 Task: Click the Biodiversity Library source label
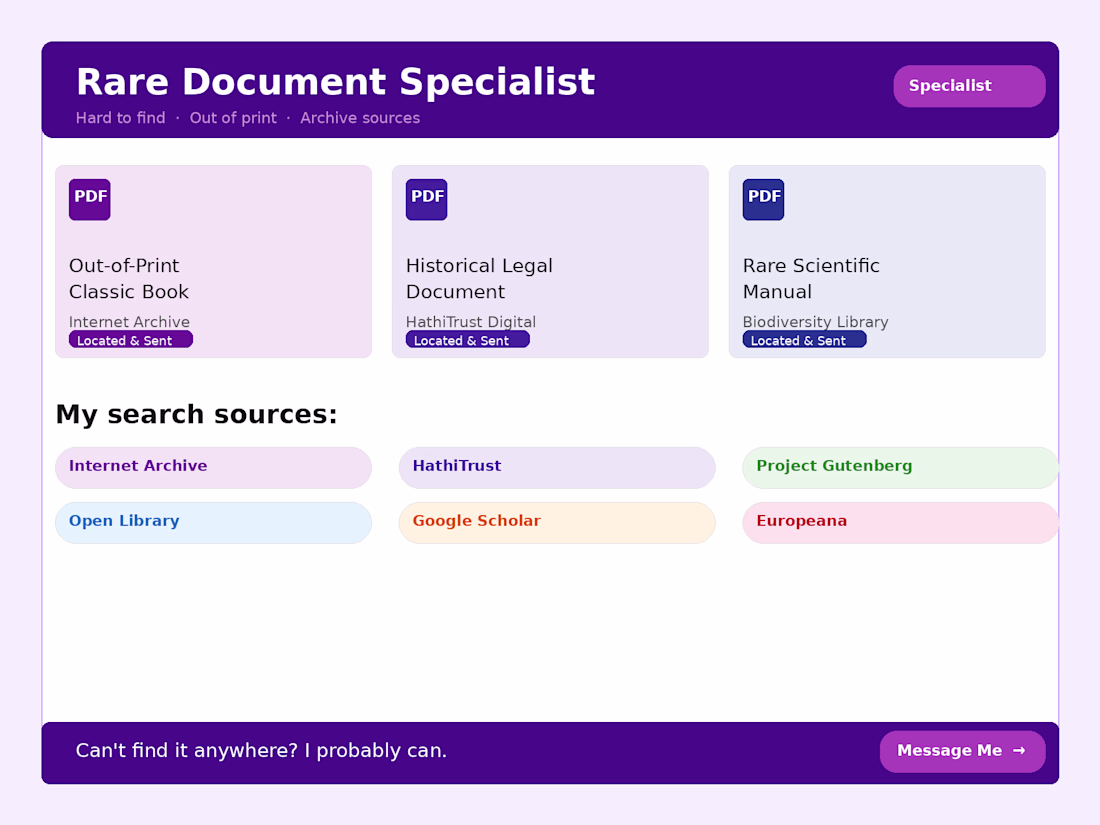coord(815,322)
